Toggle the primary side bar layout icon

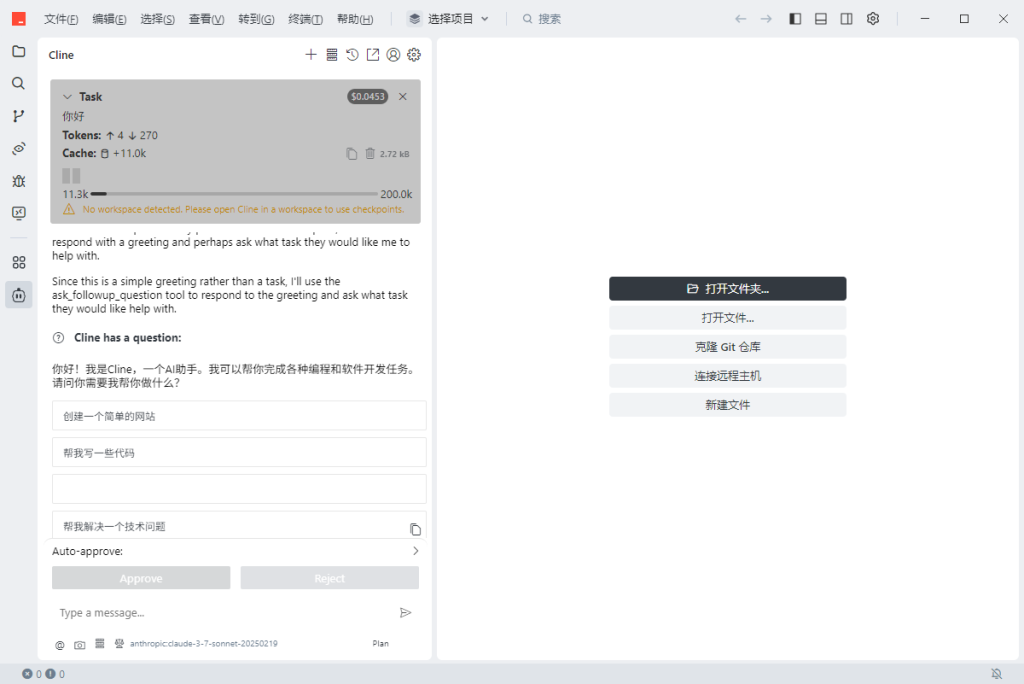[x=795, y=19]
